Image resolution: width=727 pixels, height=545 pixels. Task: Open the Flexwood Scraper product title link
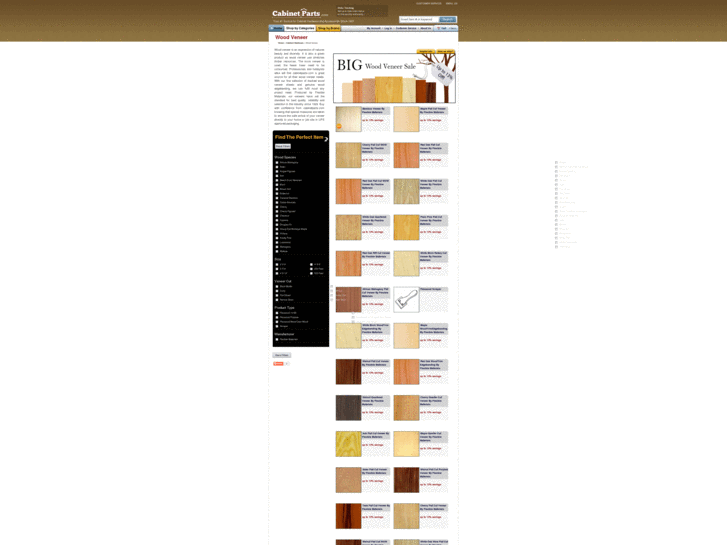pyautogui.click(x=431, y=289)
